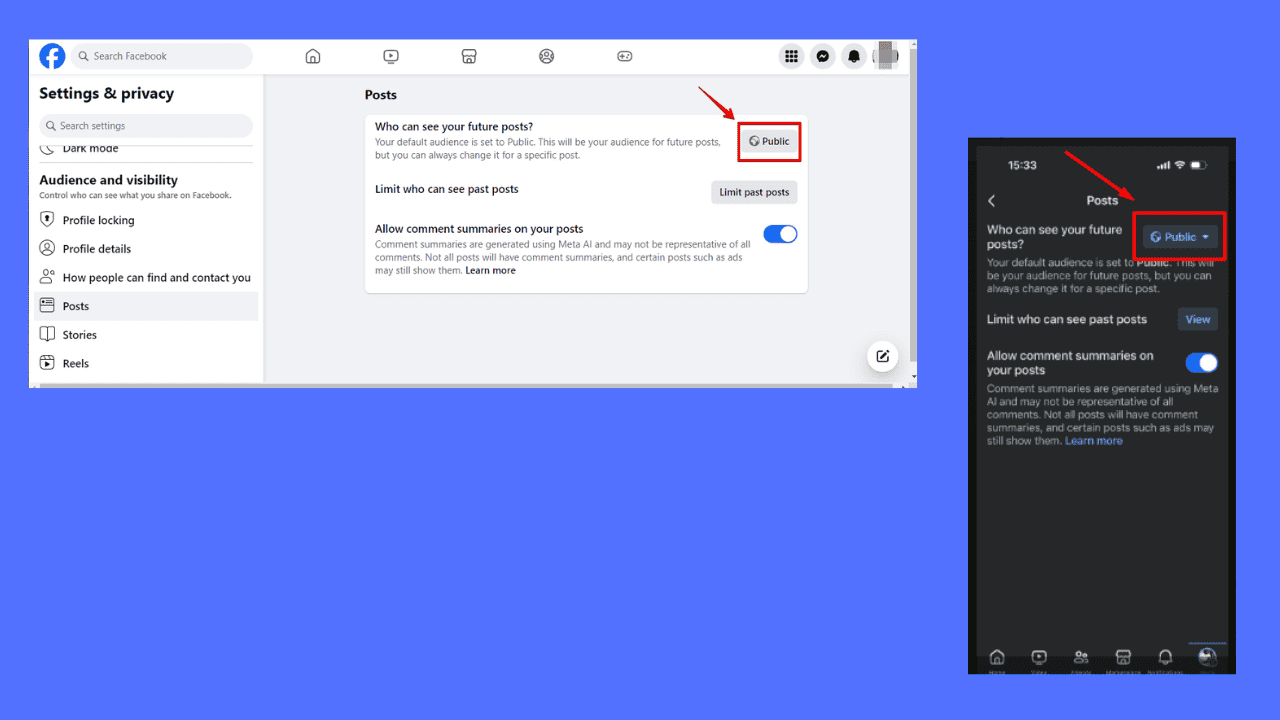Open Messenger icon in desktop header
The height and width of the screenshot is (720, 1280).
822,56
